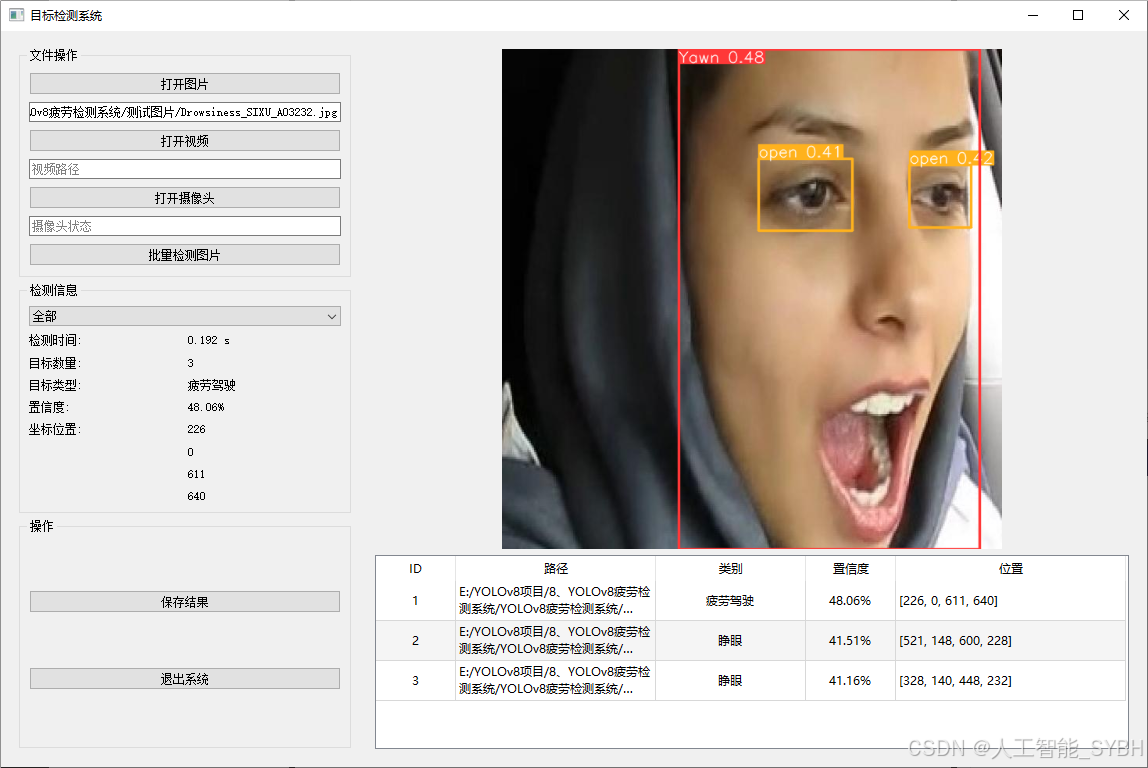This screenshot has width=1148, height=768.
Task: Click the 目标类型 value 疲劳驾驶 in info panel
Action: [x=212, y=385]
